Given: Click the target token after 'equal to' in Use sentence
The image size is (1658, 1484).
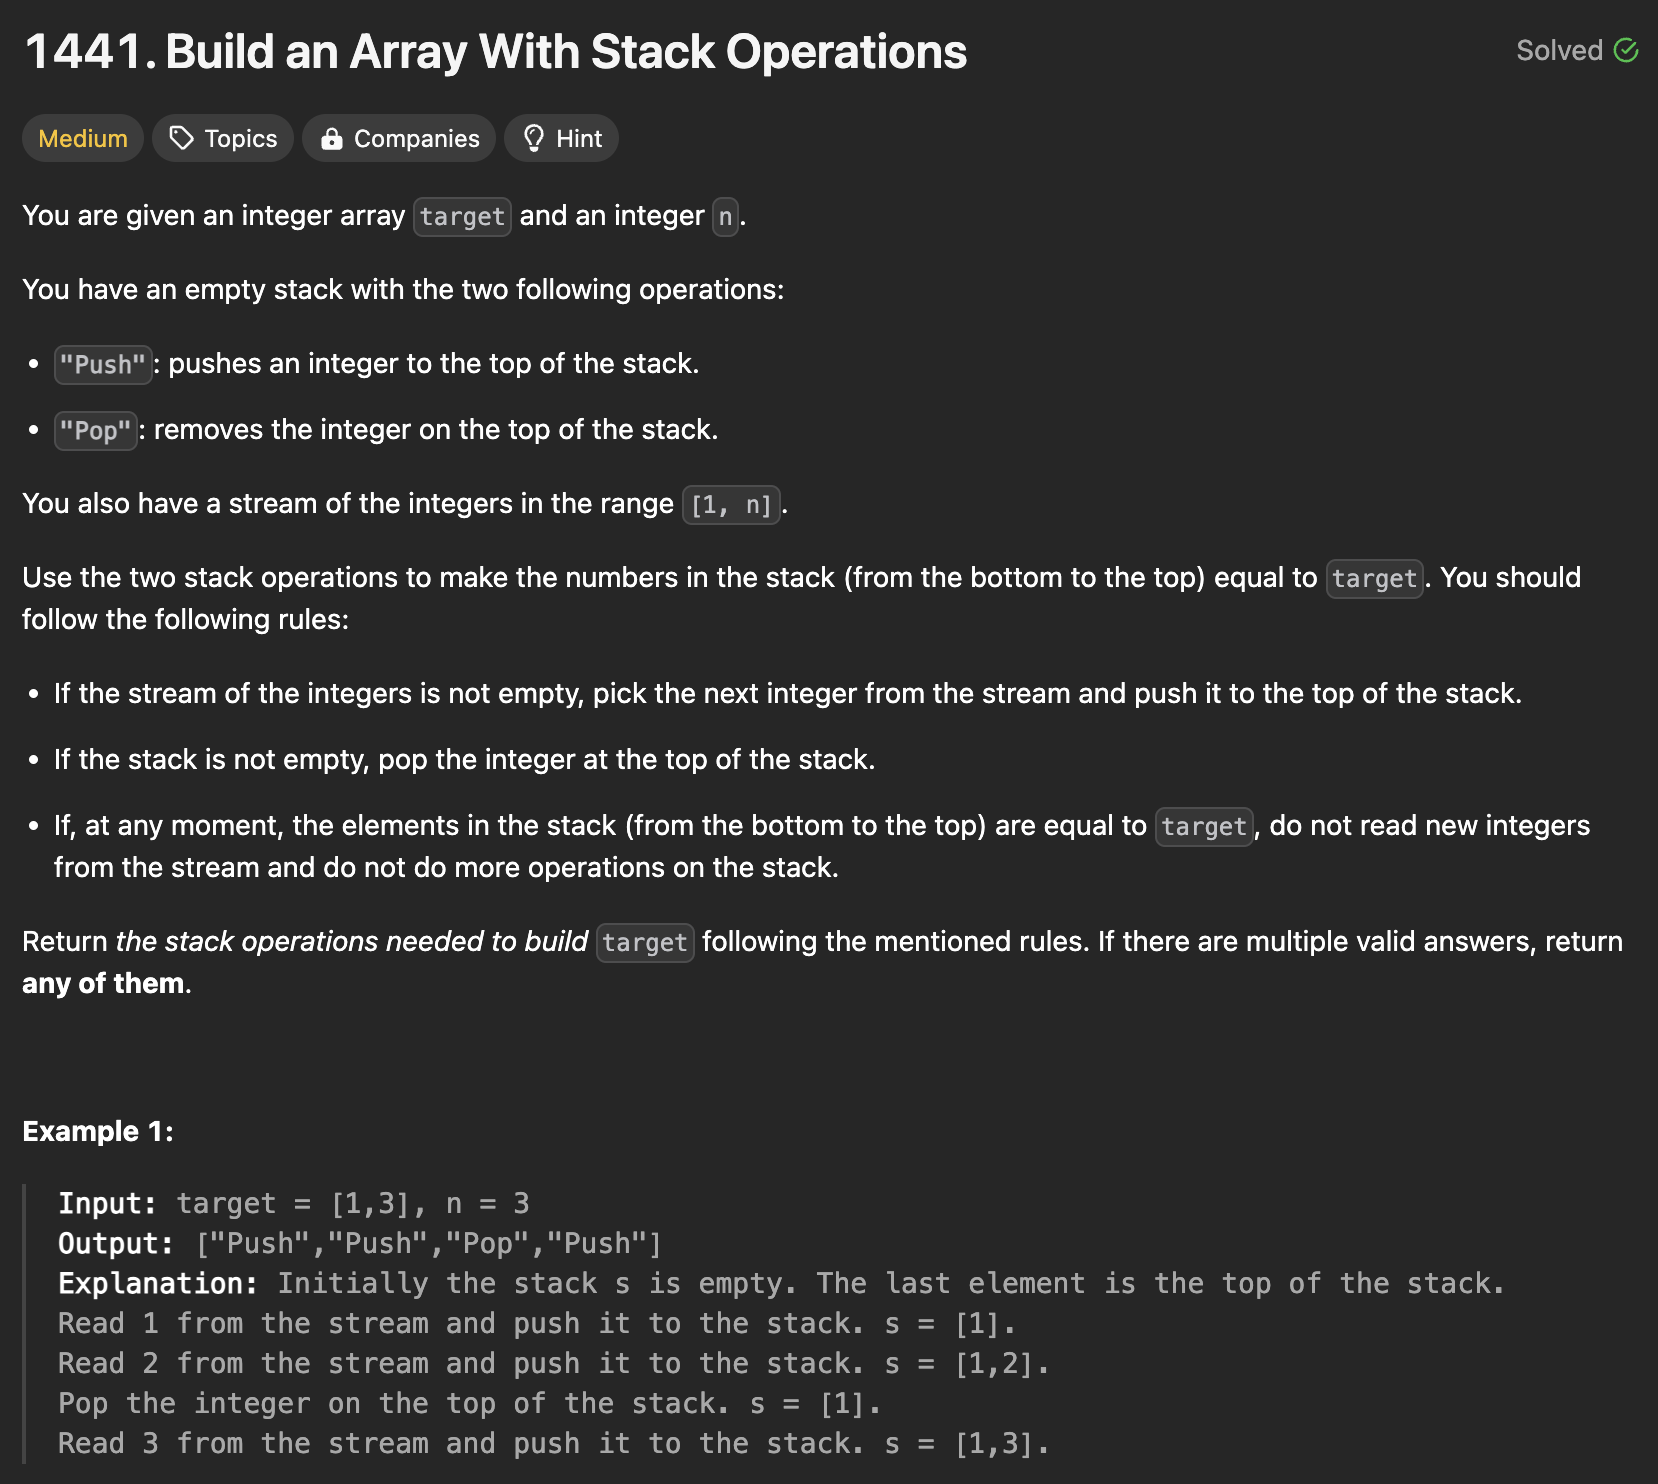Looking at the screenshot, I should click(1374, 578).
